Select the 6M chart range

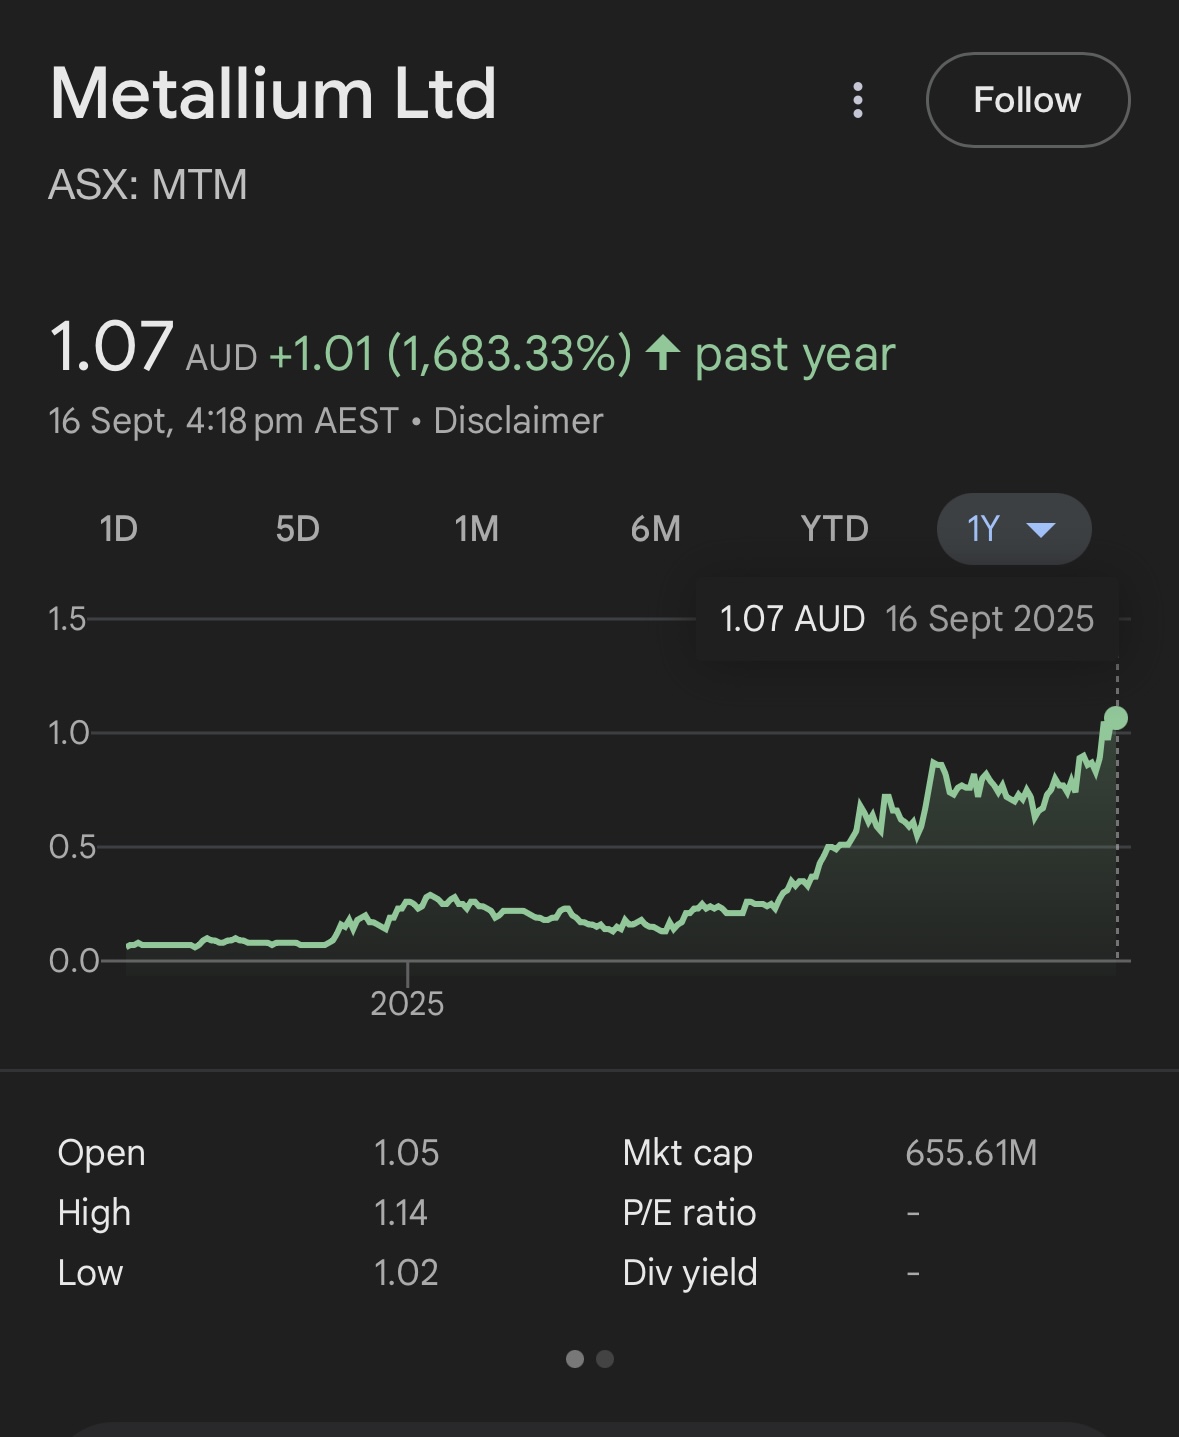click(x=655, y=528)
